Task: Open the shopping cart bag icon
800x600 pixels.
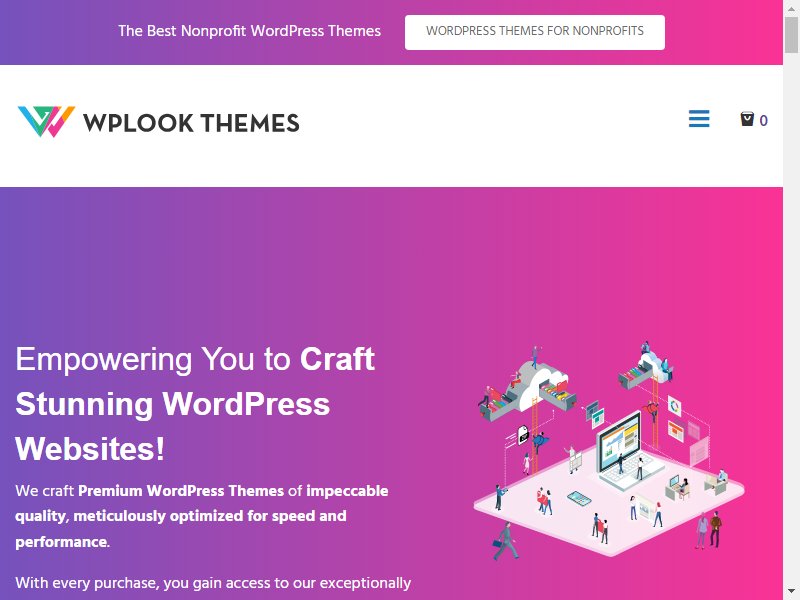Action: coord(747,119)
